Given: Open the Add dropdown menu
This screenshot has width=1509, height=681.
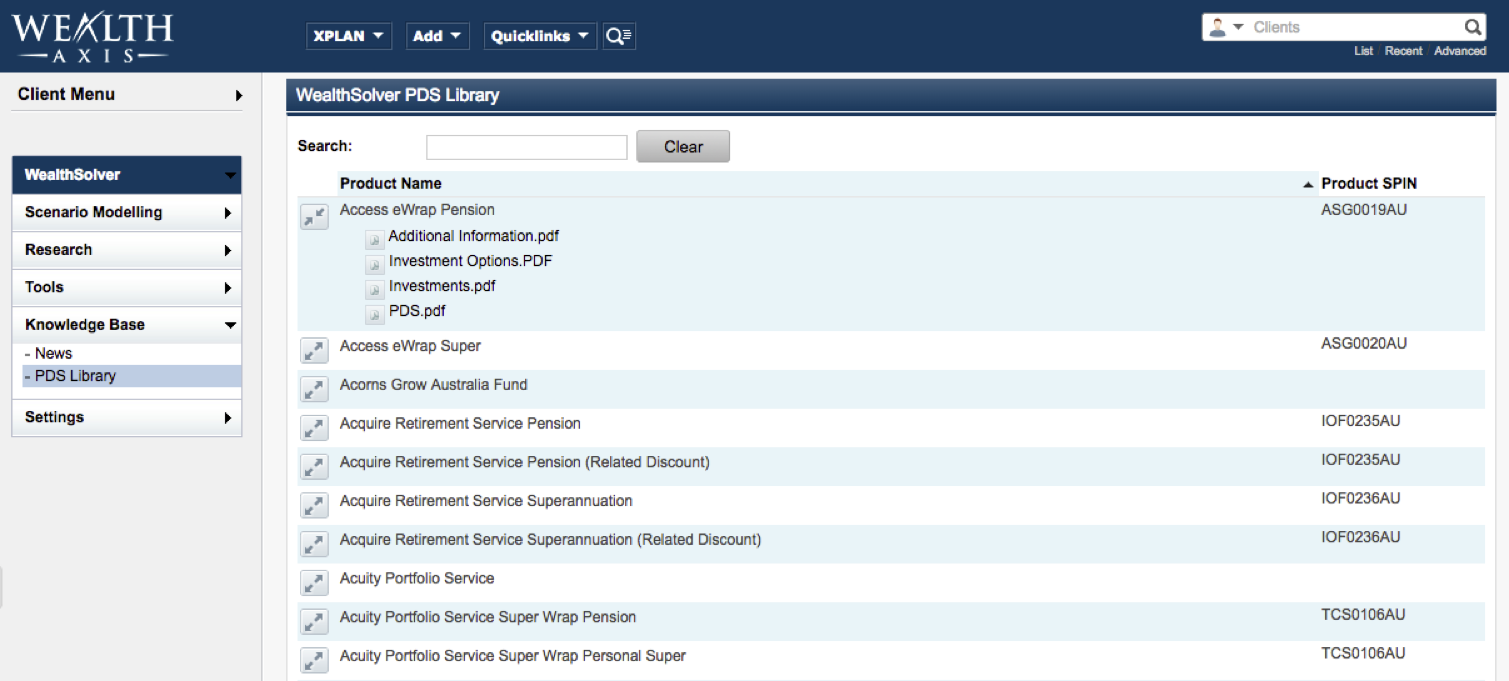Looking at the screenshot, I should tap(437, 36).
